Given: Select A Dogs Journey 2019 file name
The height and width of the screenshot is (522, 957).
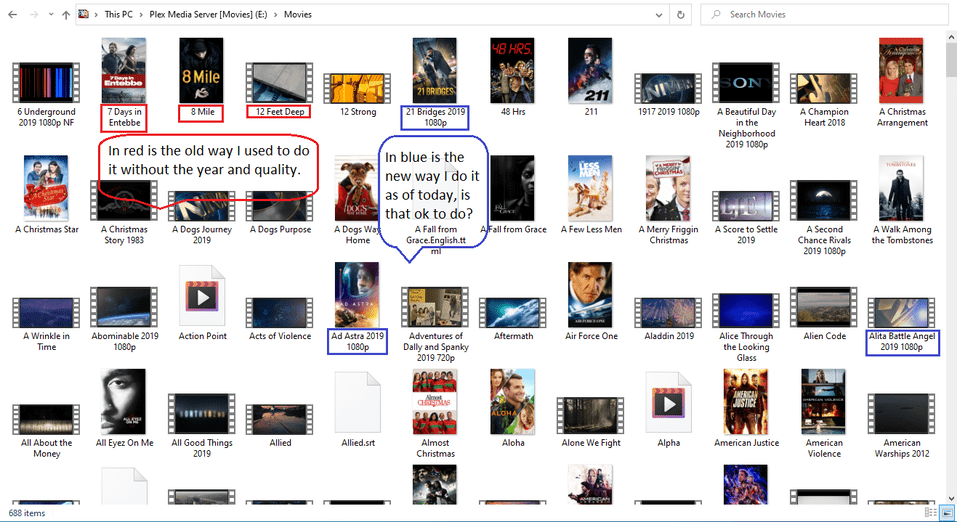Looking at the screenshot, I should pyautogui.click(x=201, y=234).
